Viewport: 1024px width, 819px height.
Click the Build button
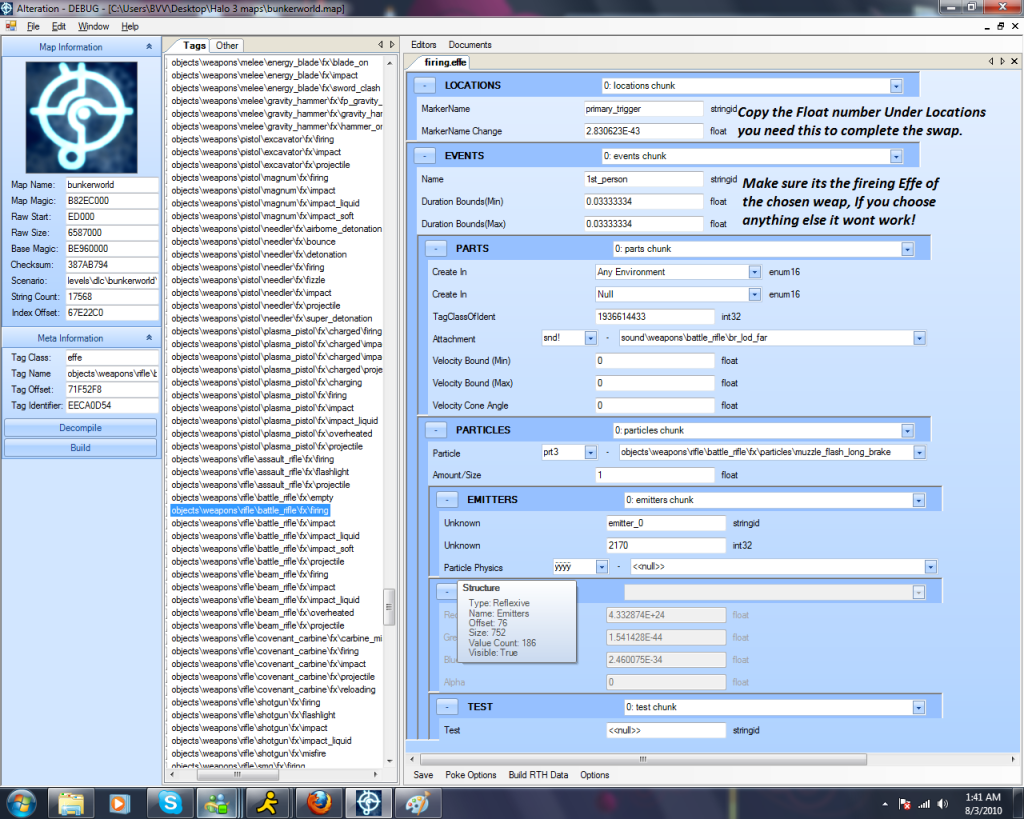[x=80, y=447]
